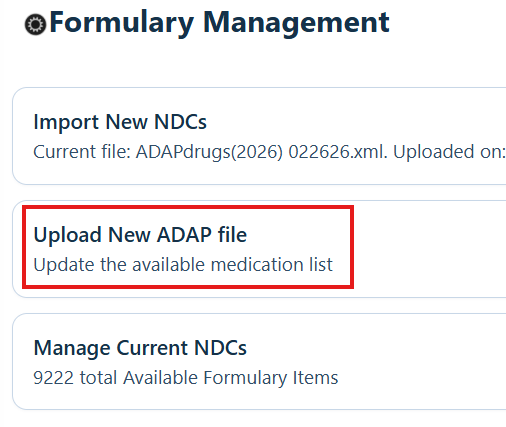Click 'NDCs' in Import New heading

180,122
